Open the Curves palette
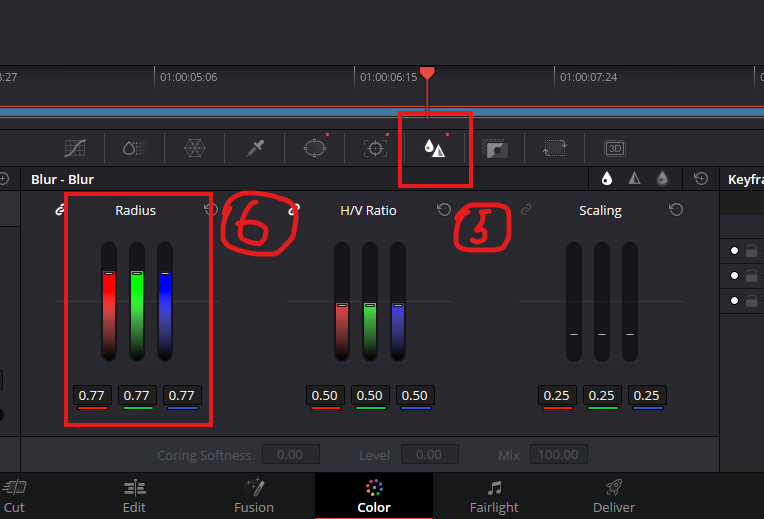The height and width of the screenshot is (519, 764). click(75, 148)
